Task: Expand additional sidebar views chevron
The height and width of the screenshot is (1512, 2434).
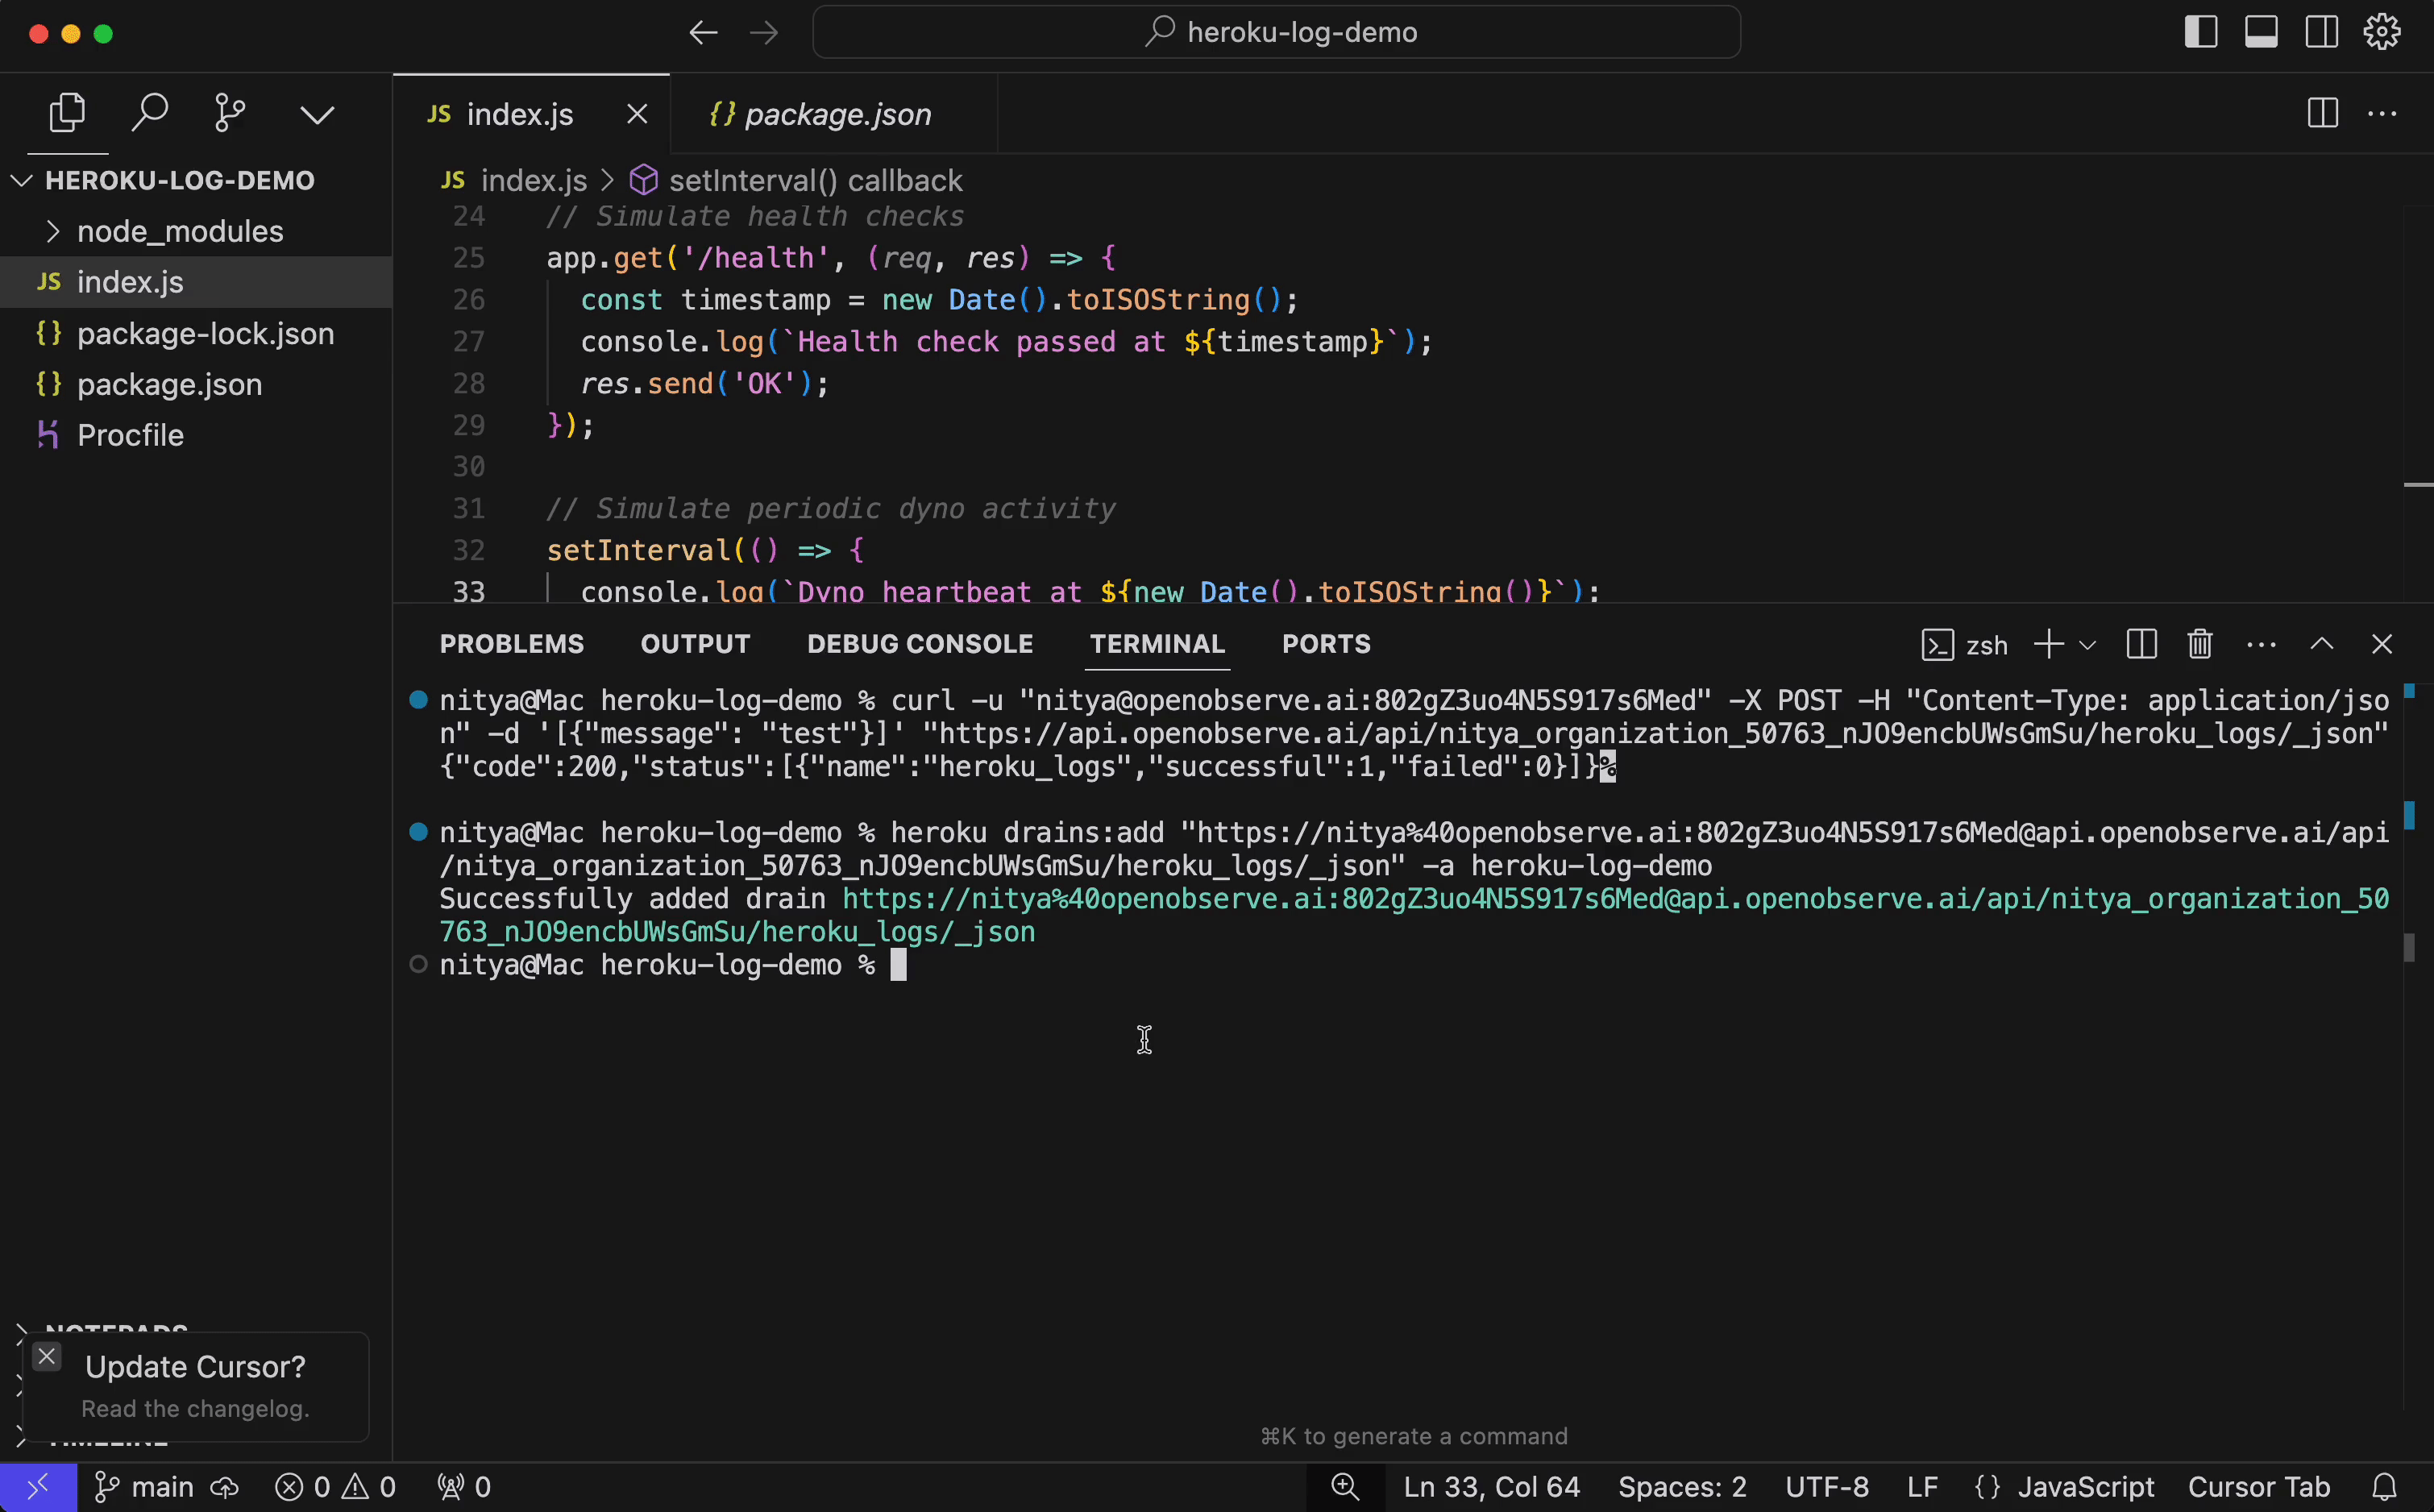Action: 317,115
